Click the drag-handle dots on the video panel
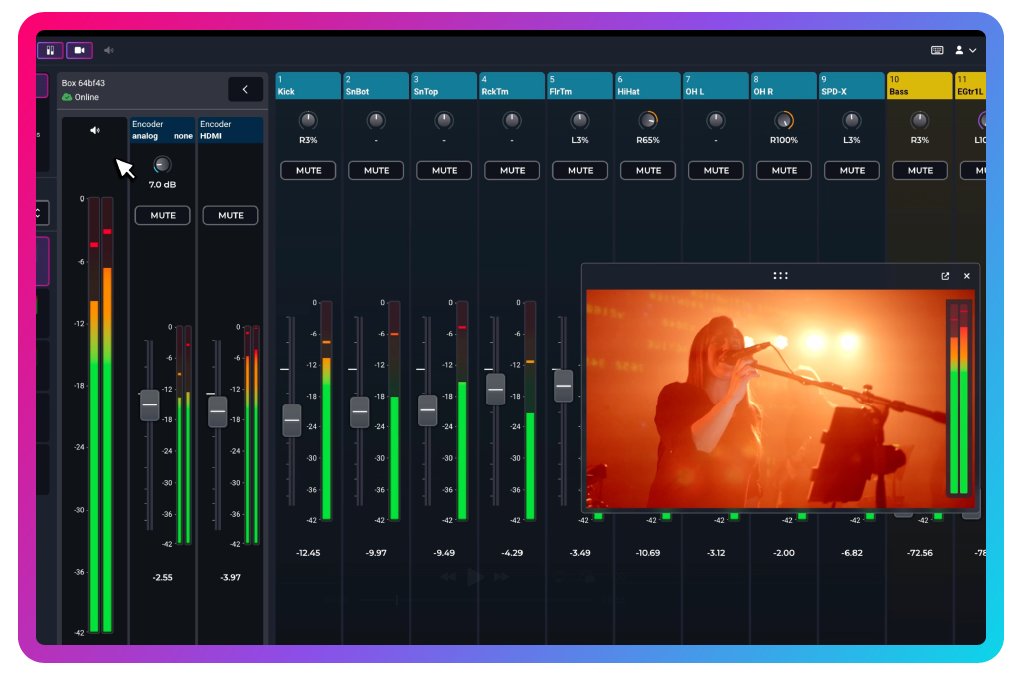1024x675 pixels. tap(781, 276)
